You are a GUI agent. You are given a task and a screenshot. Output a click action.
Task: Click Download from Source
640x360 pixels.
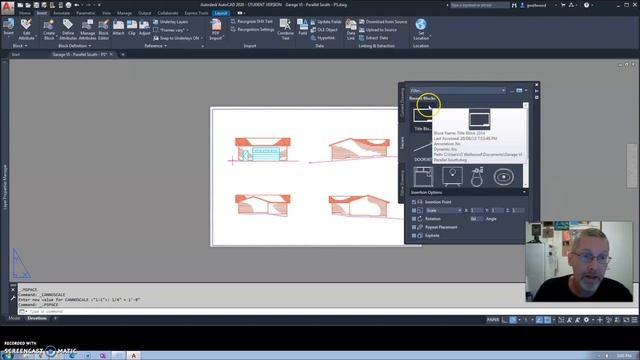[x=383, y=22]
